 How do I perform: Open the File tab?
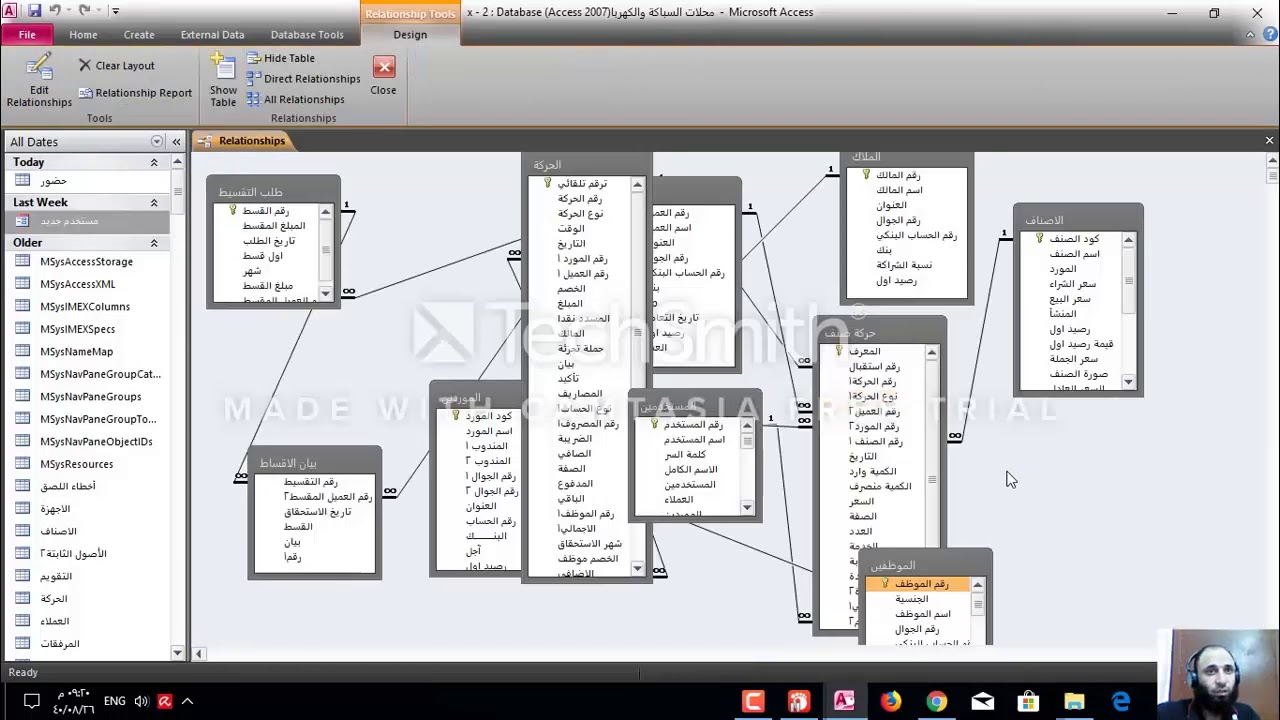[x=27, y=35]
